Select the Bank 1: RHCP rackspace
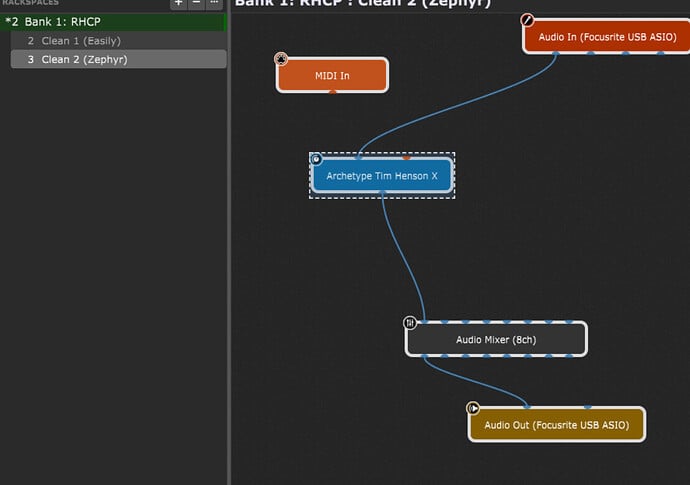This screenshot has height=485, width=690. (113, 21)
